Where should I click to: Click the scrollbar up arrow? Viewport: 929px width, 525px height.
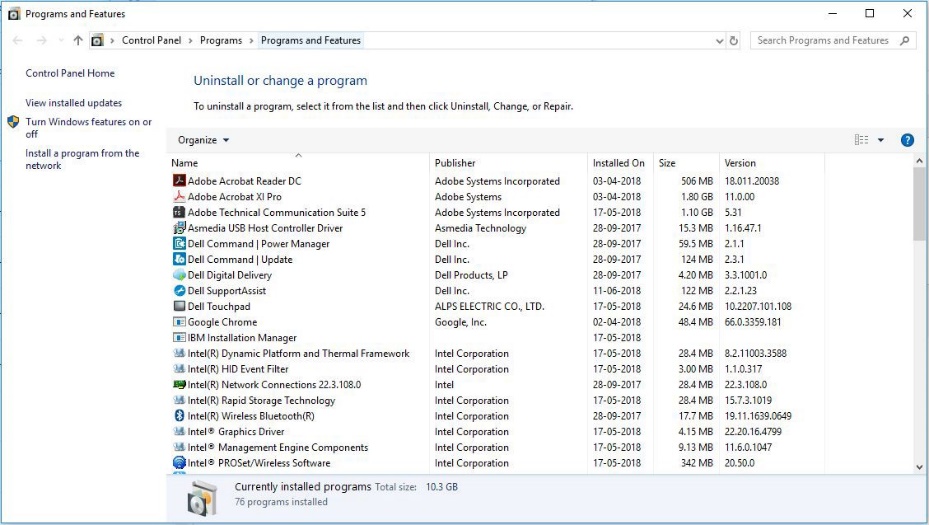(919, 161)
